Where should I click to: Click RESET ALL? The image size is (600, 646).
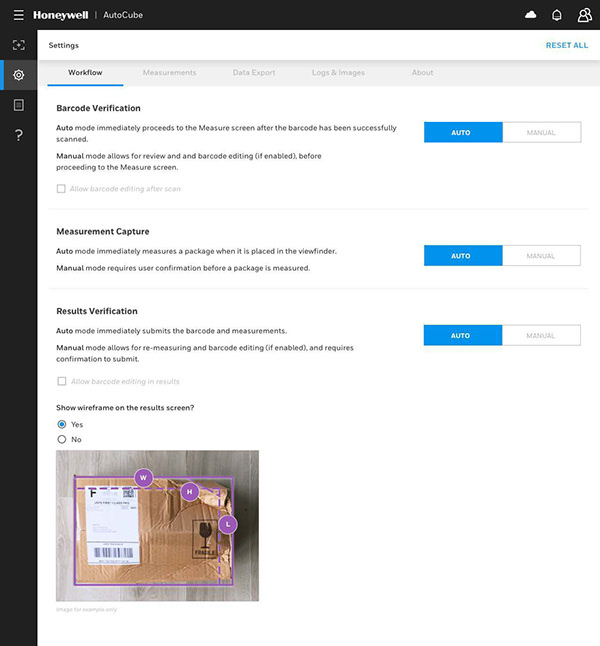tap(567, 45)
